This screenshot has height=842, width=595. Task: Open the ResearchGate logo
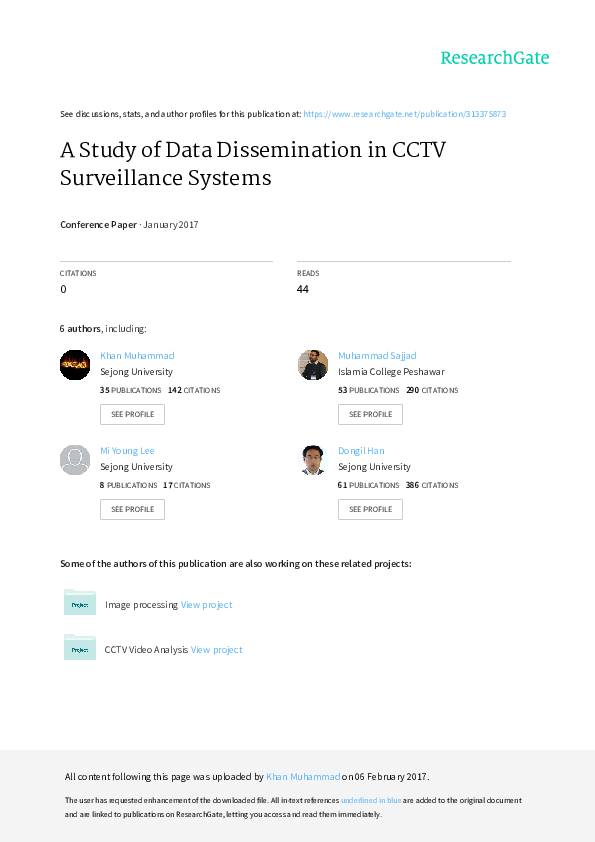[495, 59]
